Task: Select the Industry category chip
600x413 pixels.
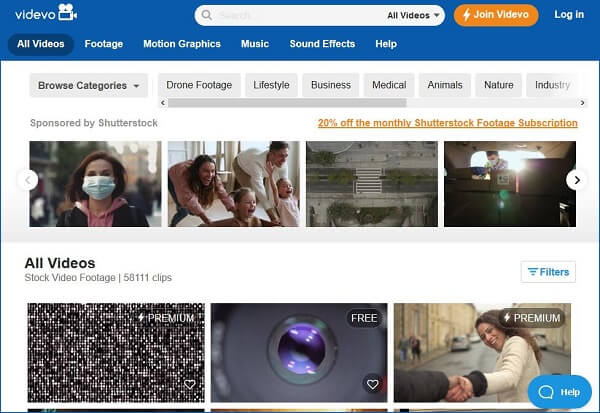Action: coord(552,85)
